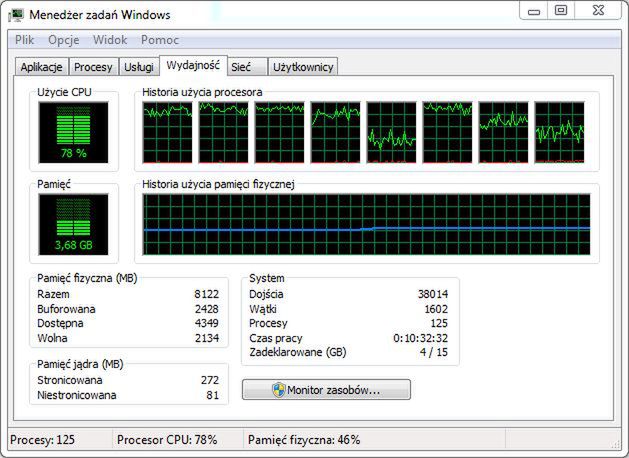Click status bar text Pamięć fizyczna: 46%

click(x=304, y=440)
